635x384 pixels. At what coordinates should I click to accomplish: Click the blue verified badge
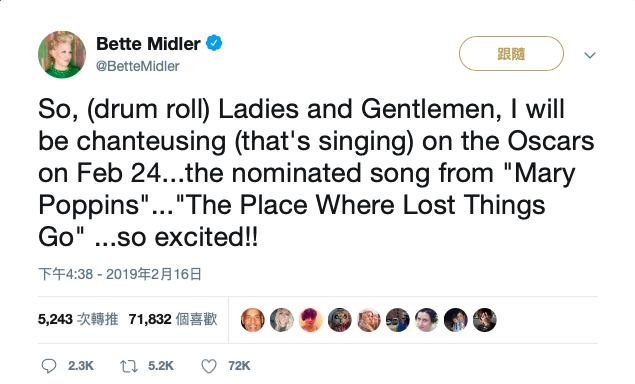pyautogui.click(x=214, y=43)
